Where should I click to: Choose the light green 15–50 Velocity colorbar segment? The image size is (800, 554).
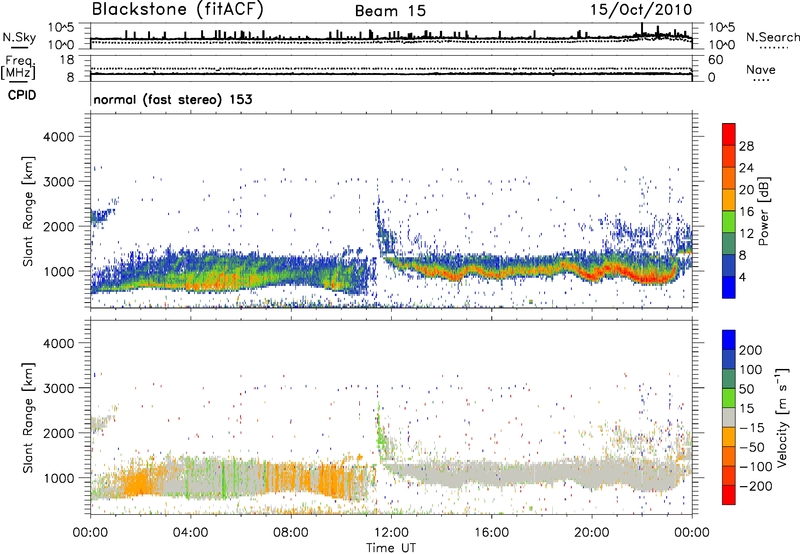[x=729, y=398]
